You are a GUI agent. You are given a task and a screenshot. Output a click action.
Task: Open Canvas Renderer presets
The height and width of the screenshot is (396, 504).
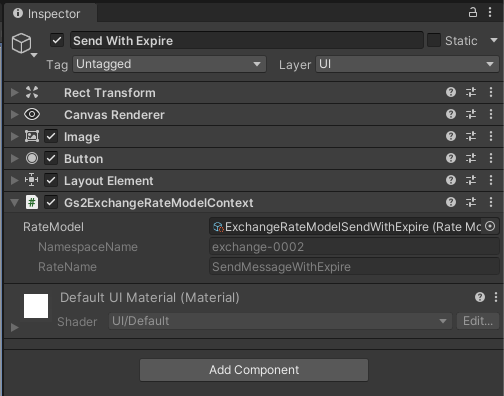(x=471, y=114)
